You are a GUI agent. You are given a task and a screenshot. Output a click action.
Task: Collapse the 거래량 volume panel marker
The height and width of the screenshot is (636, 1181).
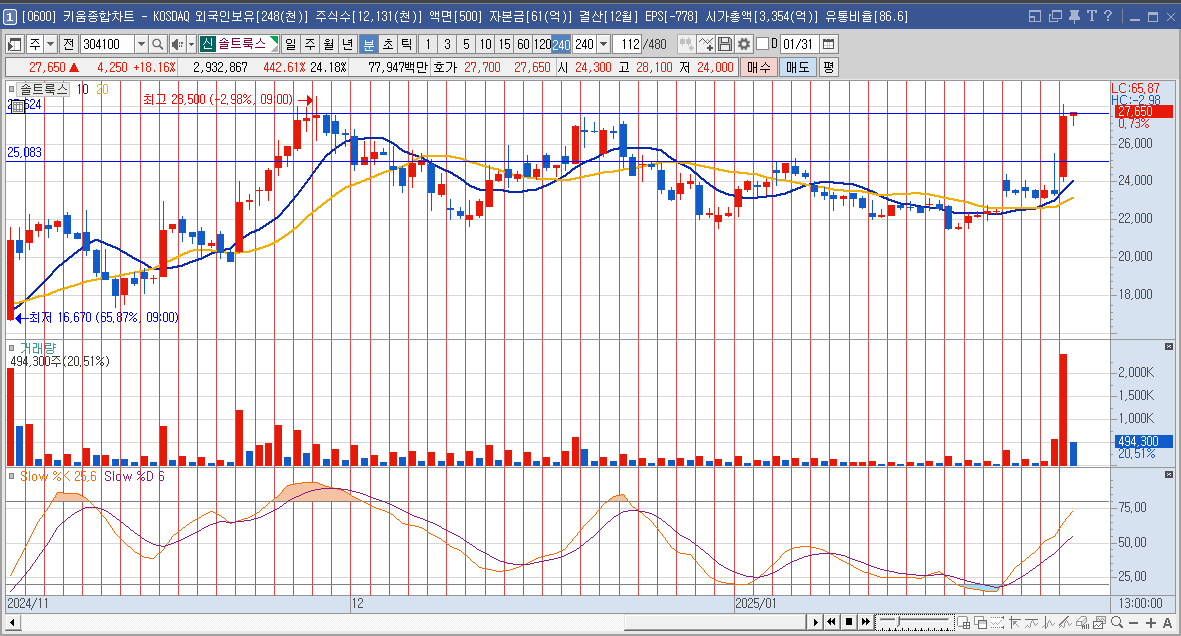[11, 347]
